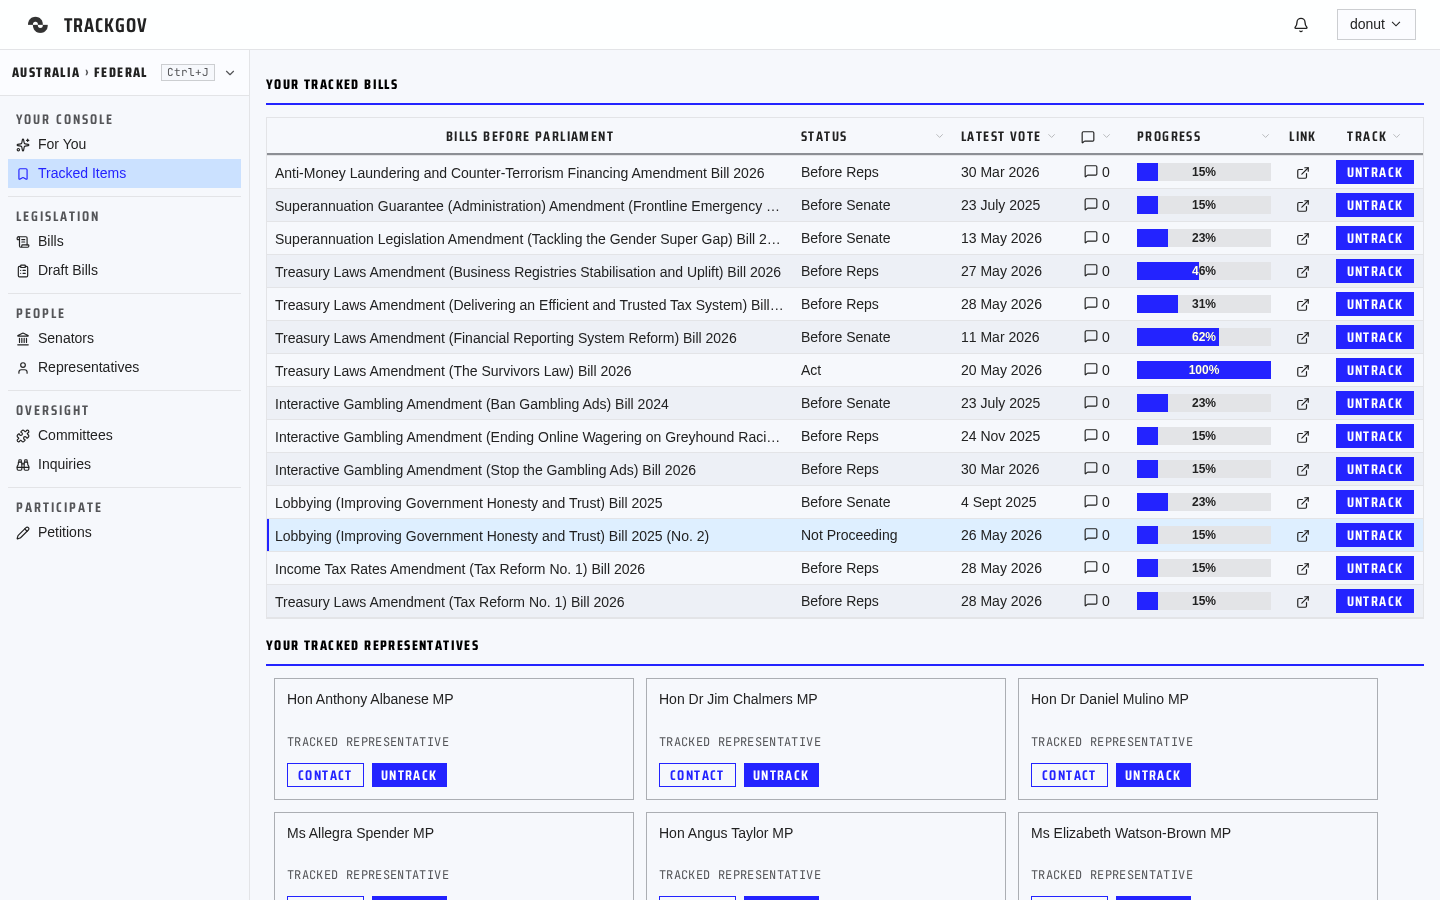The width and height of the screenshot is (1440, 900).
Task: Open the Senators page
Action: coord(124,339)
